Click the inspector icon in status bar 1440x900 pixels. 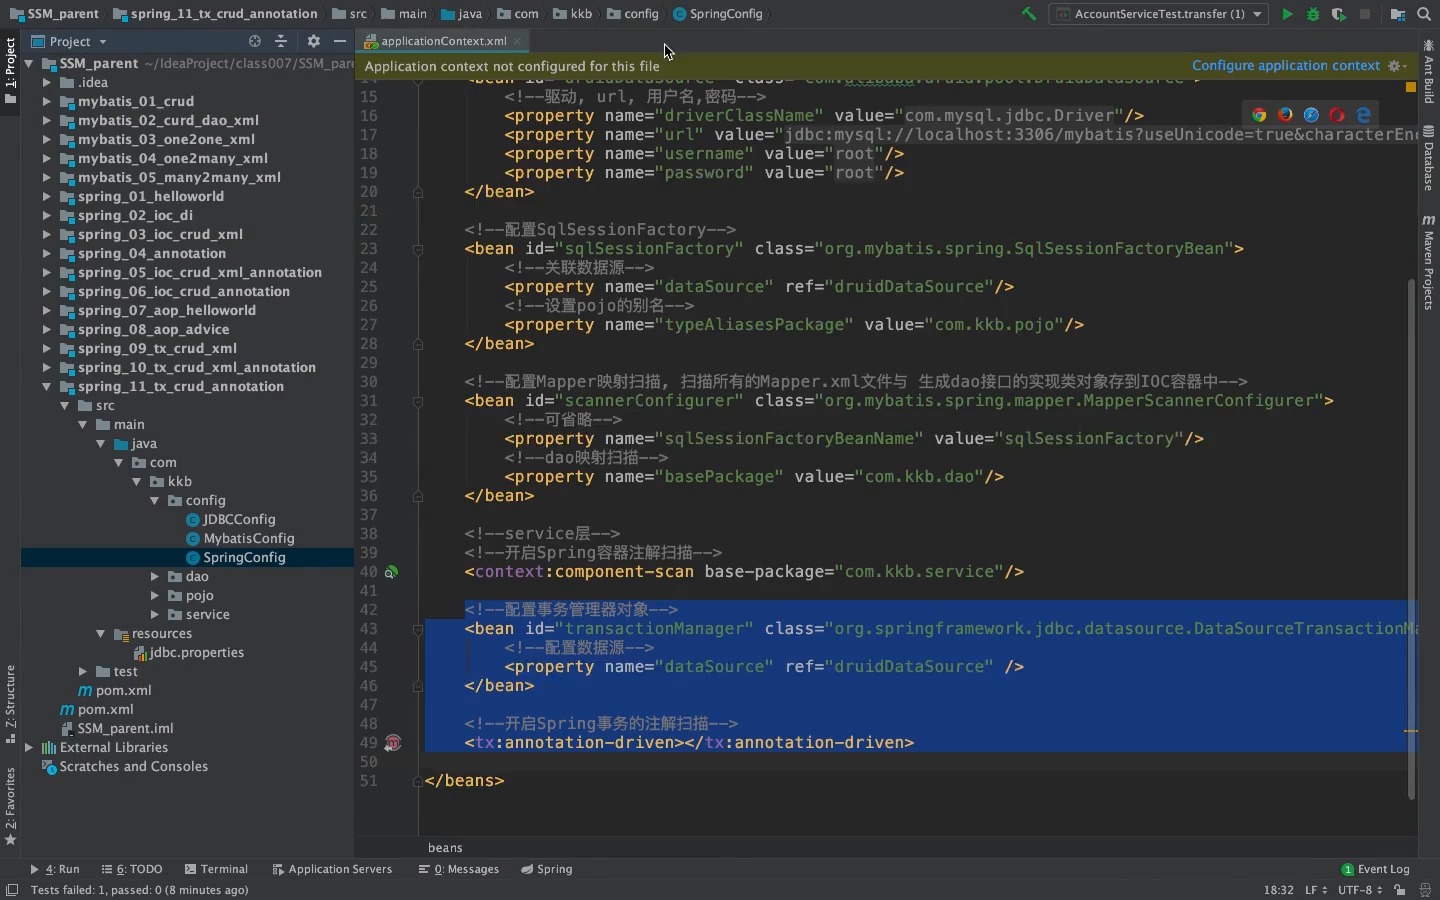click(1425, 890)
